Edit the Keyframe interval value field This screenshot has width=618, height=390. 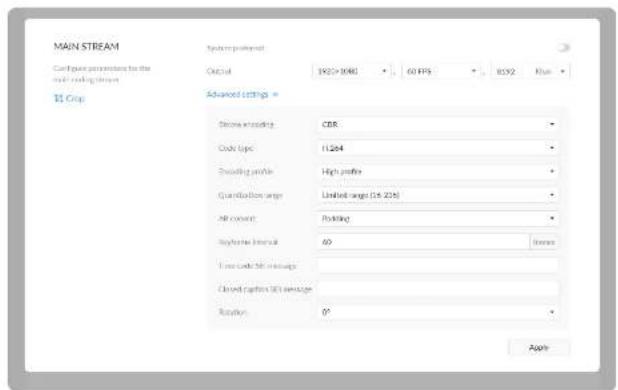[x=423, y=242]
